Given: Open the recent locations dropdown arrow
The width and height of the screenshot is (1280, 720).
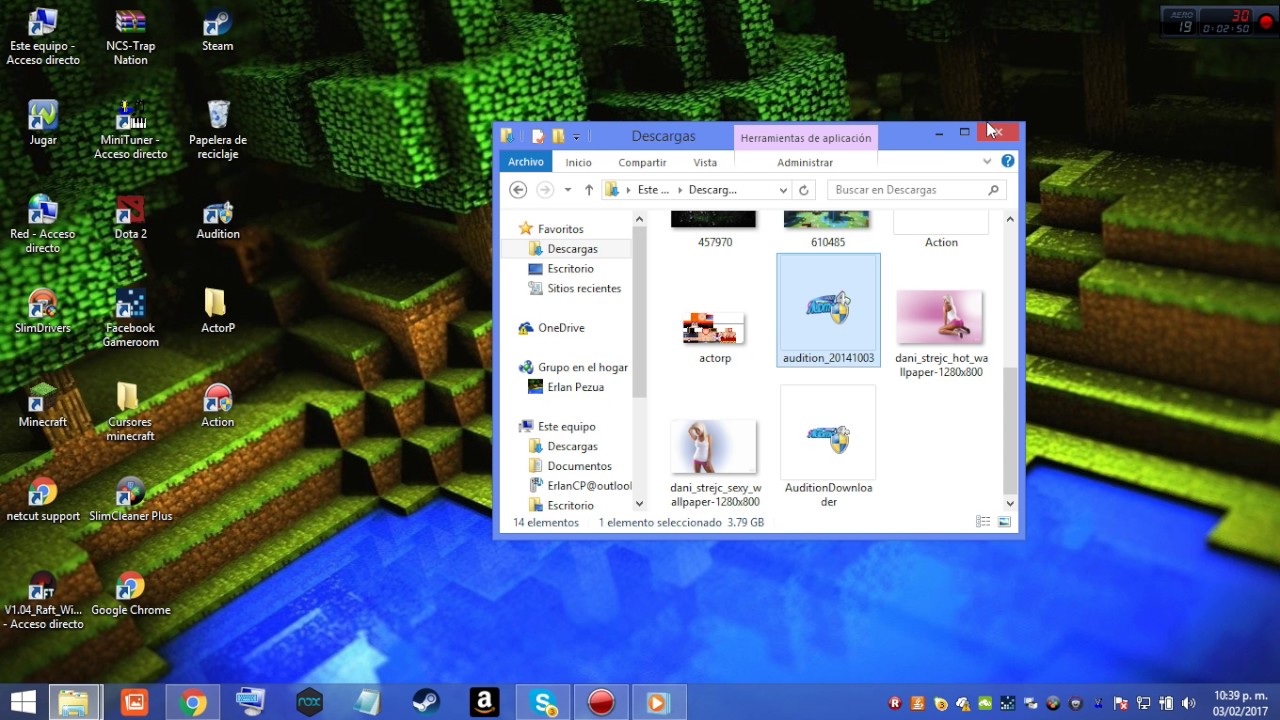Looking at the screenshot, I should 567,190.
